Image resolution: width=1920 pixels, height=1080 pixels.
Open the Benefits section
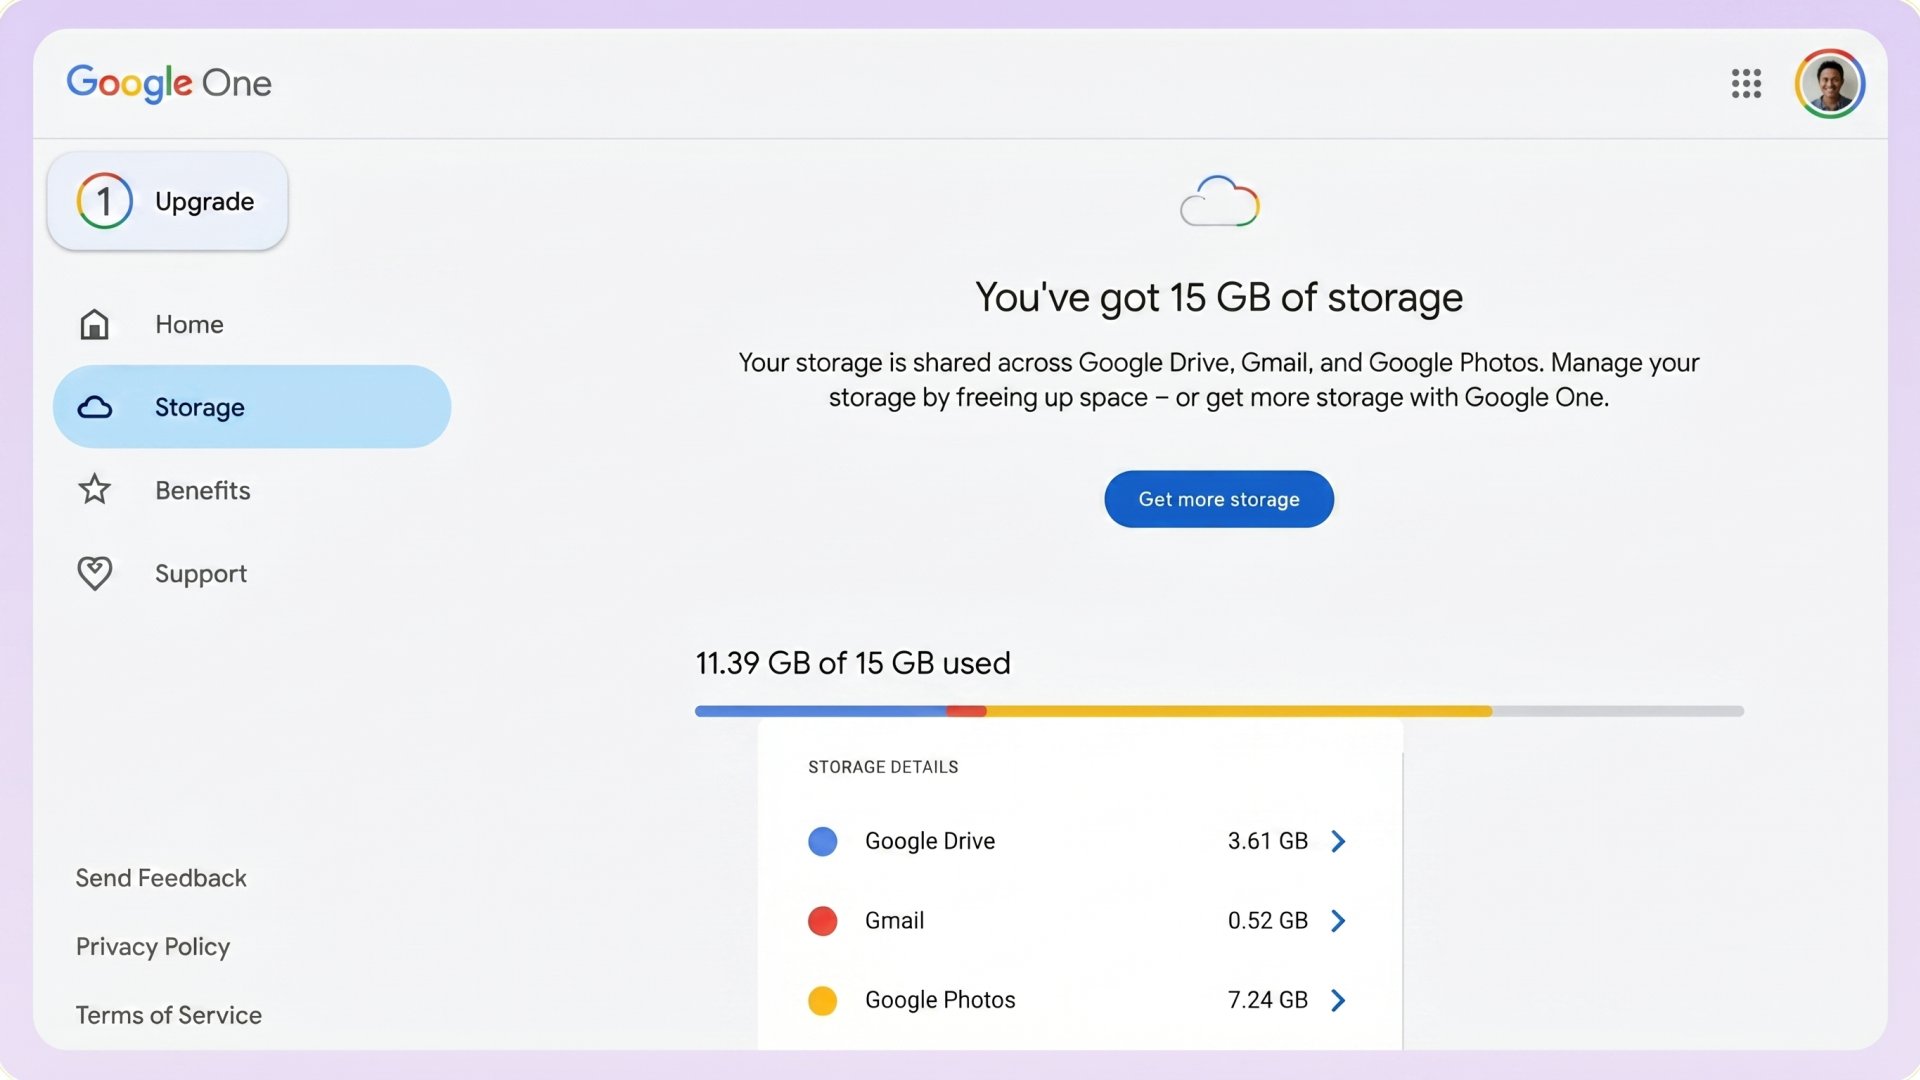[252, 490]
